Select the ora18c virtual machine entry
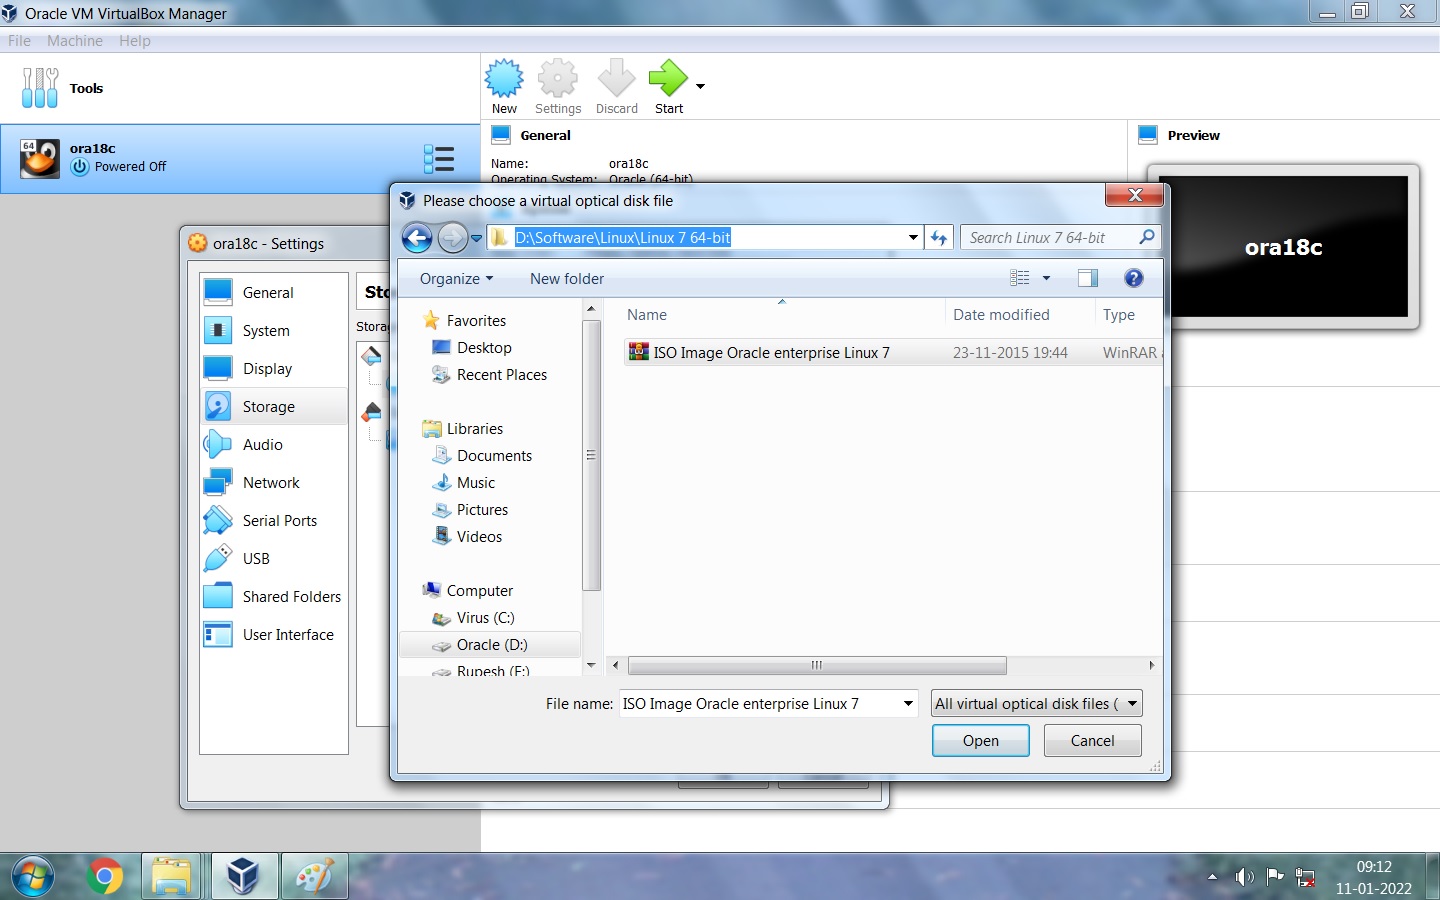 [240, 159]
